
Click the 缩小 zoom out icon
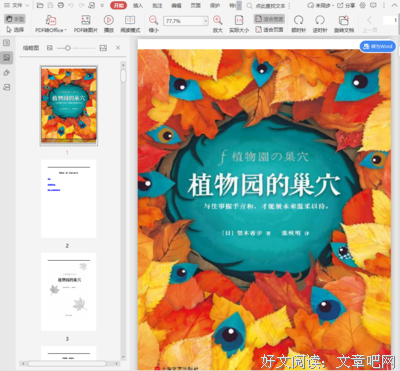(153, 20)
